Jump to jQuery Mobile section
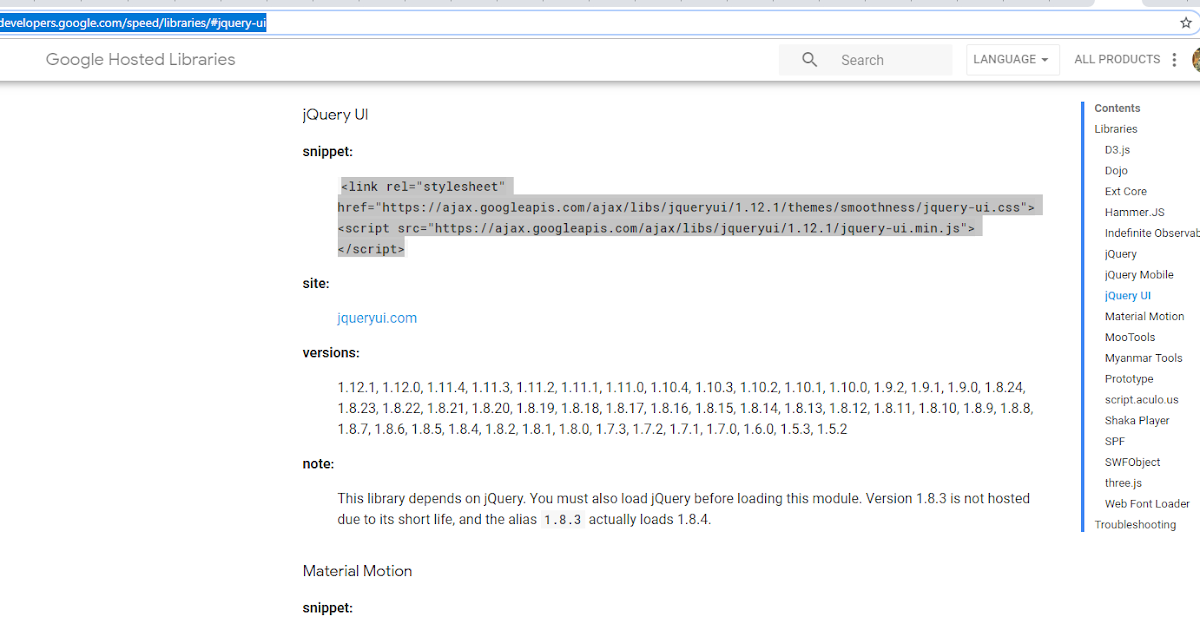Screen dimensions: 1200x630 pos(1139,275)
